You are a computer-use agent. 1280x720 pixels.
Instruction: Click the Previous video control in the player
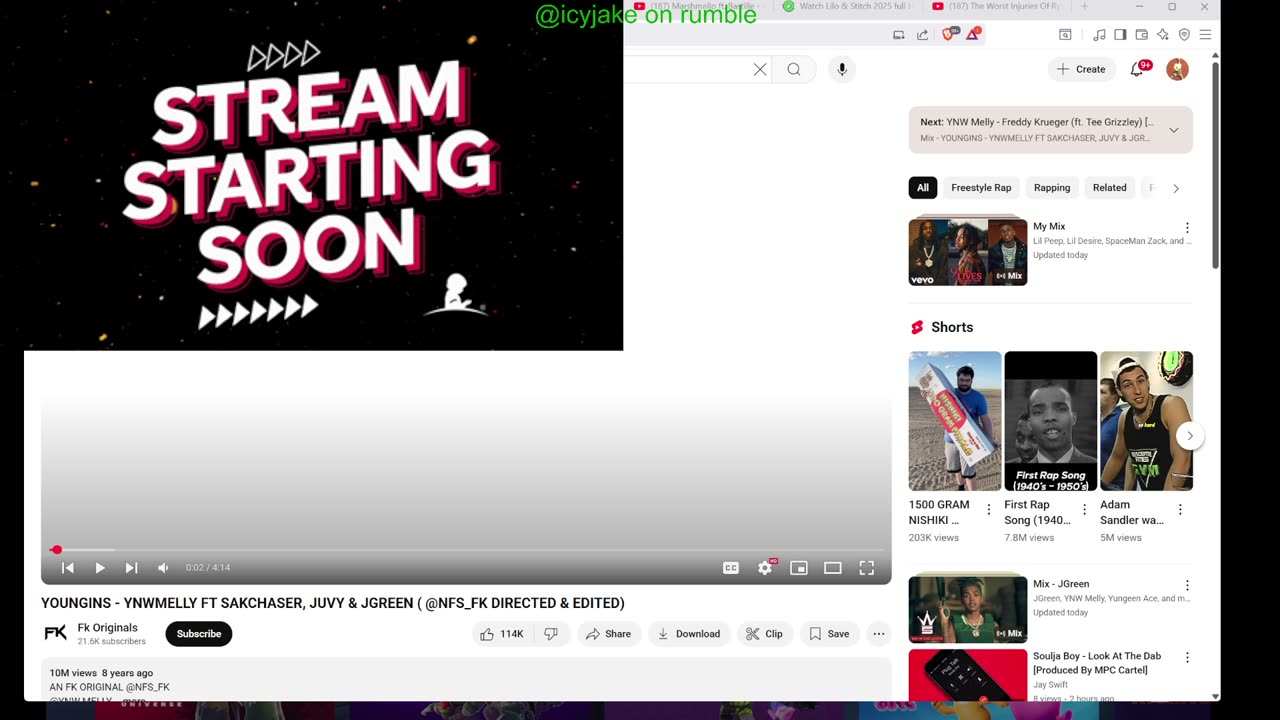coord(68,568)
